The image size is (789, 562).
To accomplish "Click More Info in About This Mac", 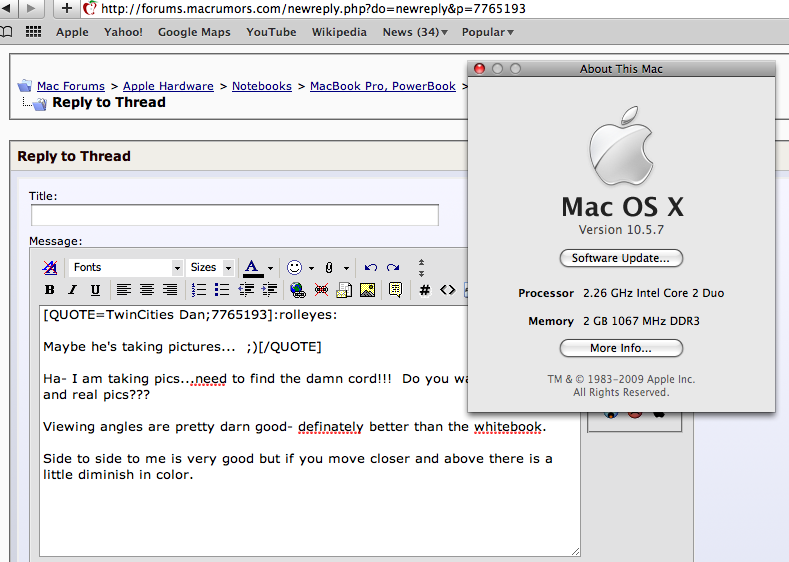I will point(621,348).
